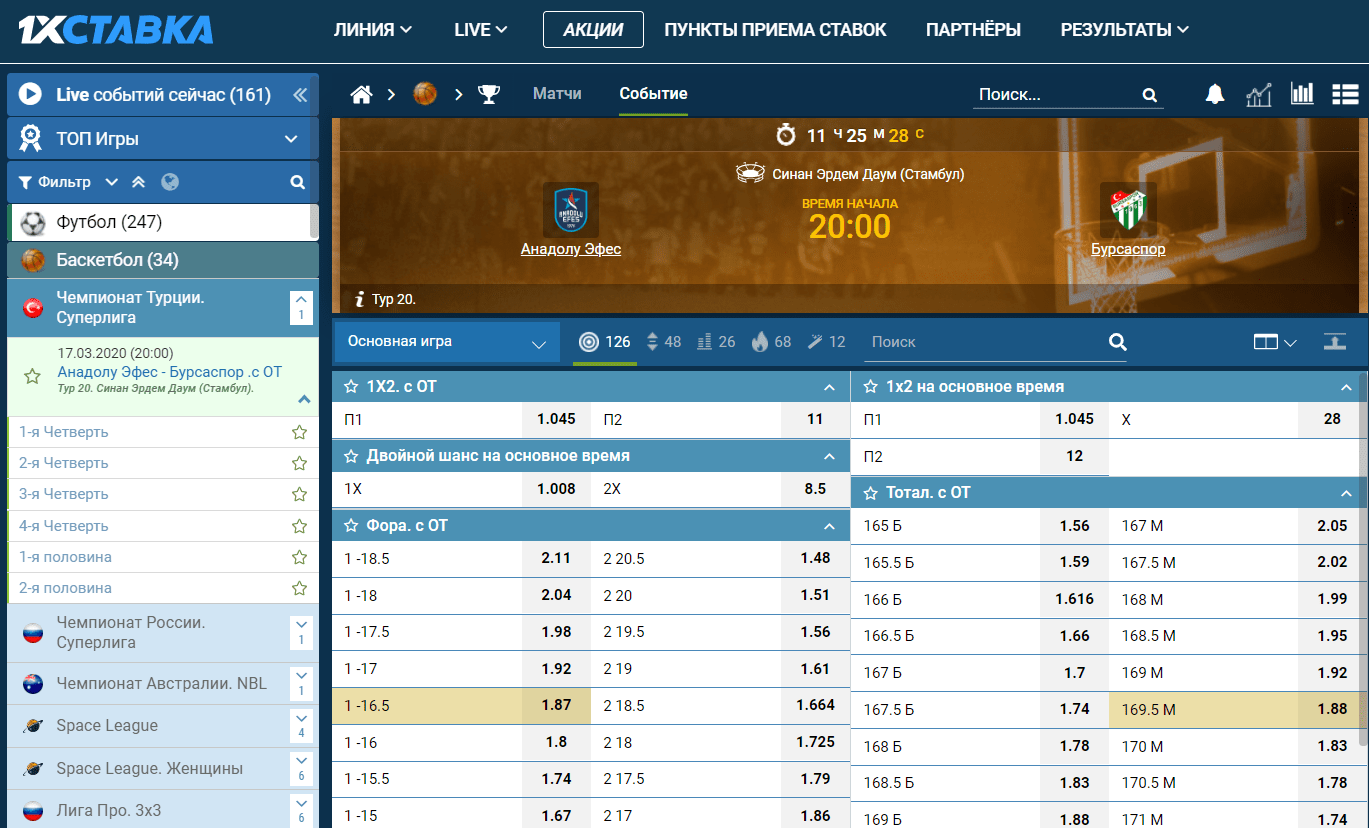Viewport: 1369px width, 828px height.
Task: Click the trophy icon in breadcrumb
Action: pos(489,94)
